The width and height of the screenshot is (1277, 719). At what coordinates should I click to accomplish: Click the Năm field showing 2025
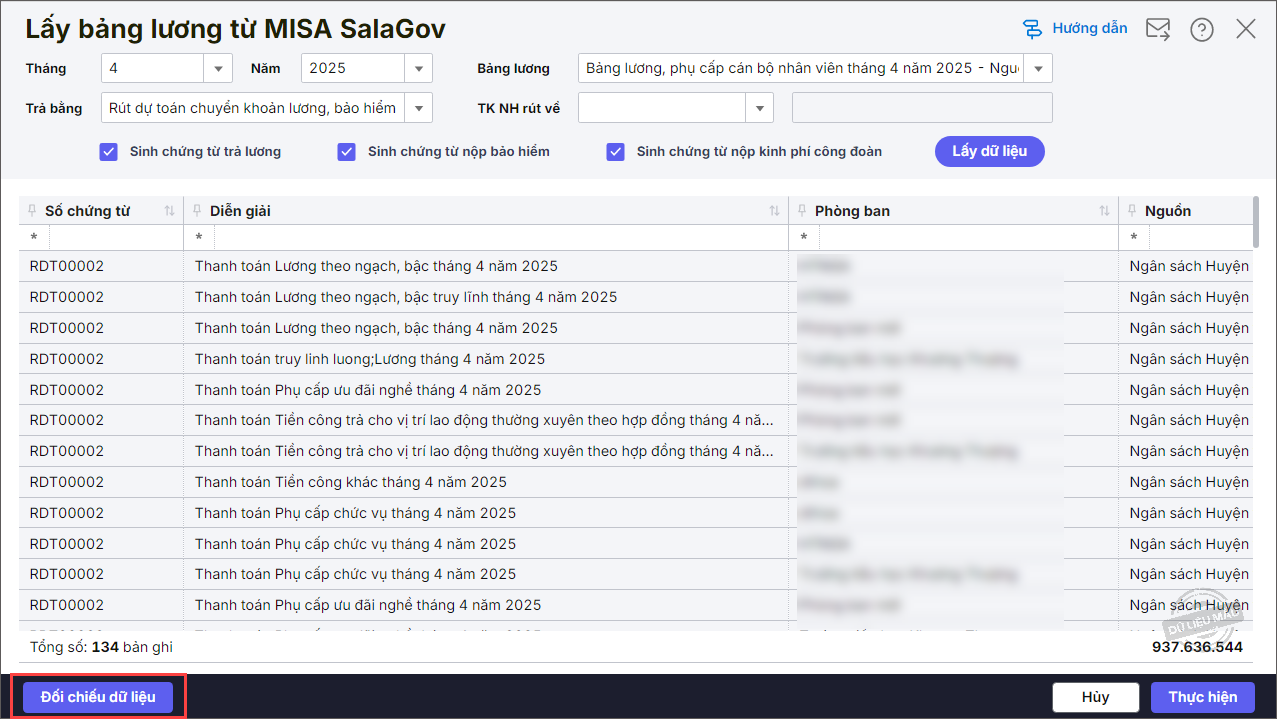point(353,68)
